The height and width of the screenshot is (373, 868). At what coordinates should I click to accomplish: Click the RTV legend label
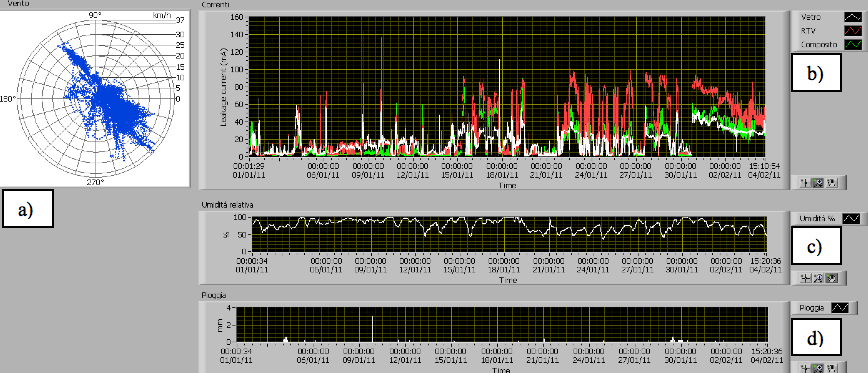[x=808, y=32]
